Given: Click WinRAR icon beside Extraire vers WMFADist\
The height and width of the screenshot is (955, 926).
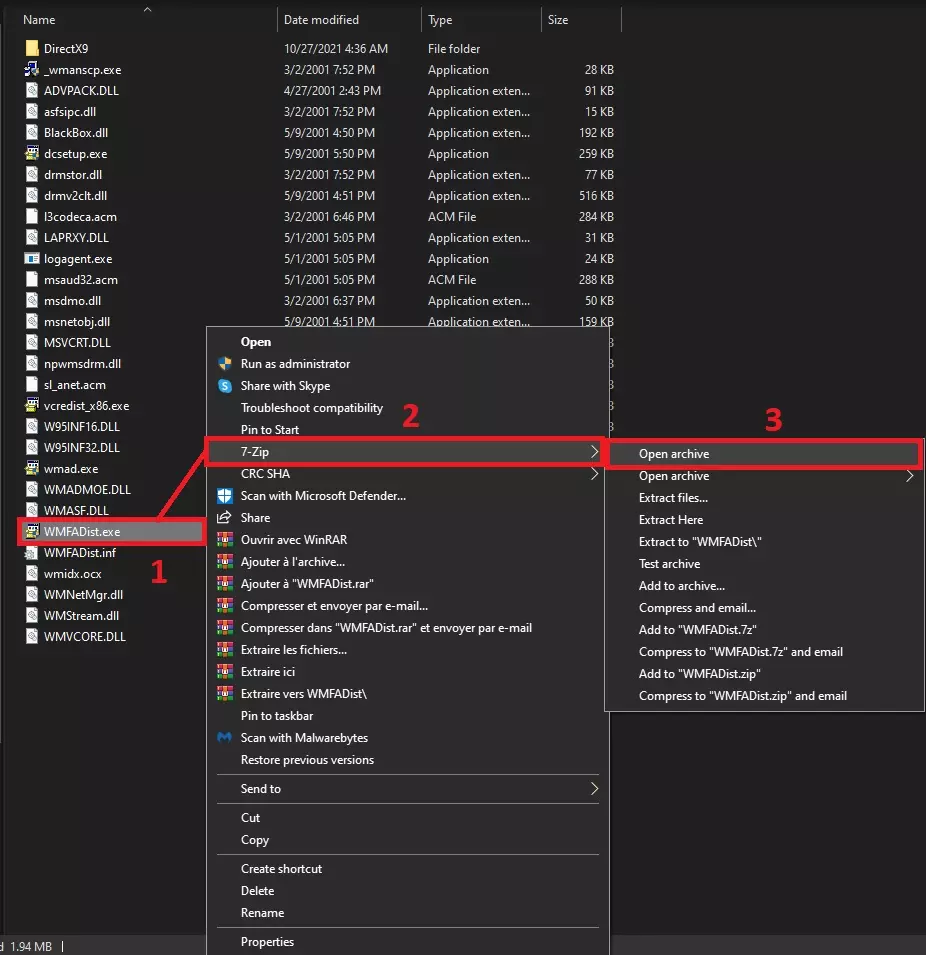Looking at the screenshot, I should tap(225, 694).
